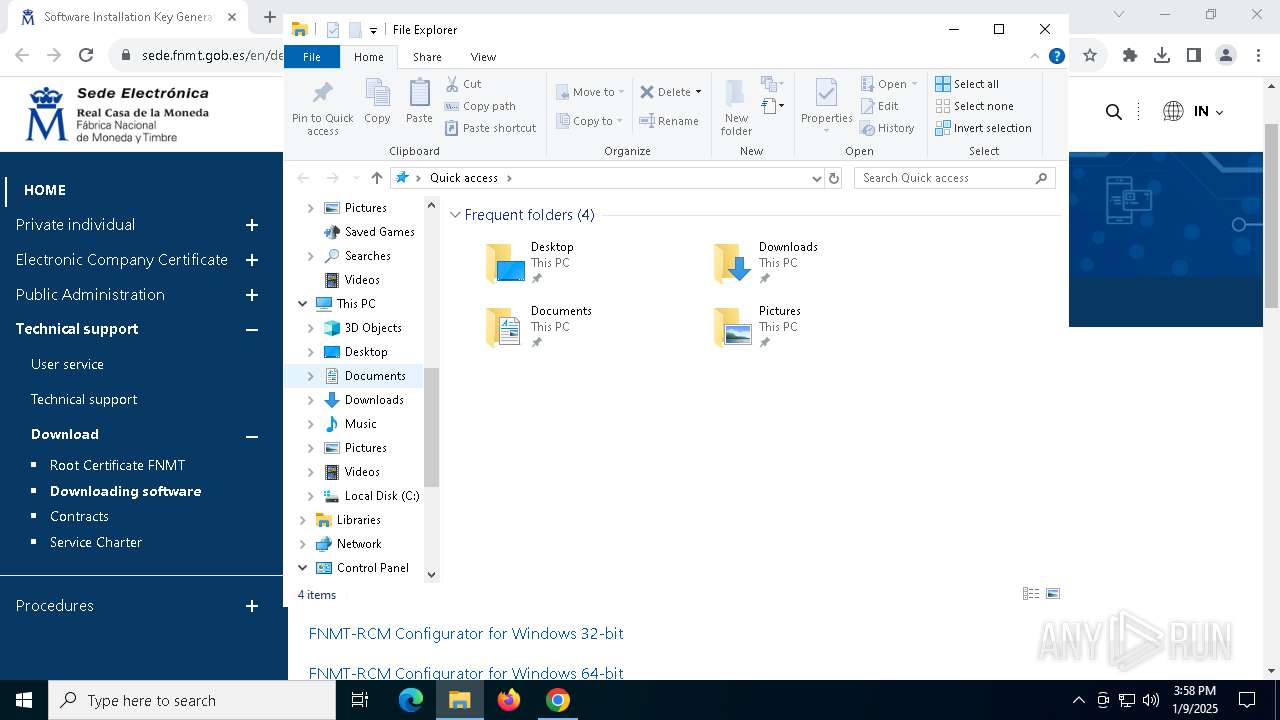The image size is (1280, 720).
Task: Click Pin to Quick access icon
Action: (322, 107)
